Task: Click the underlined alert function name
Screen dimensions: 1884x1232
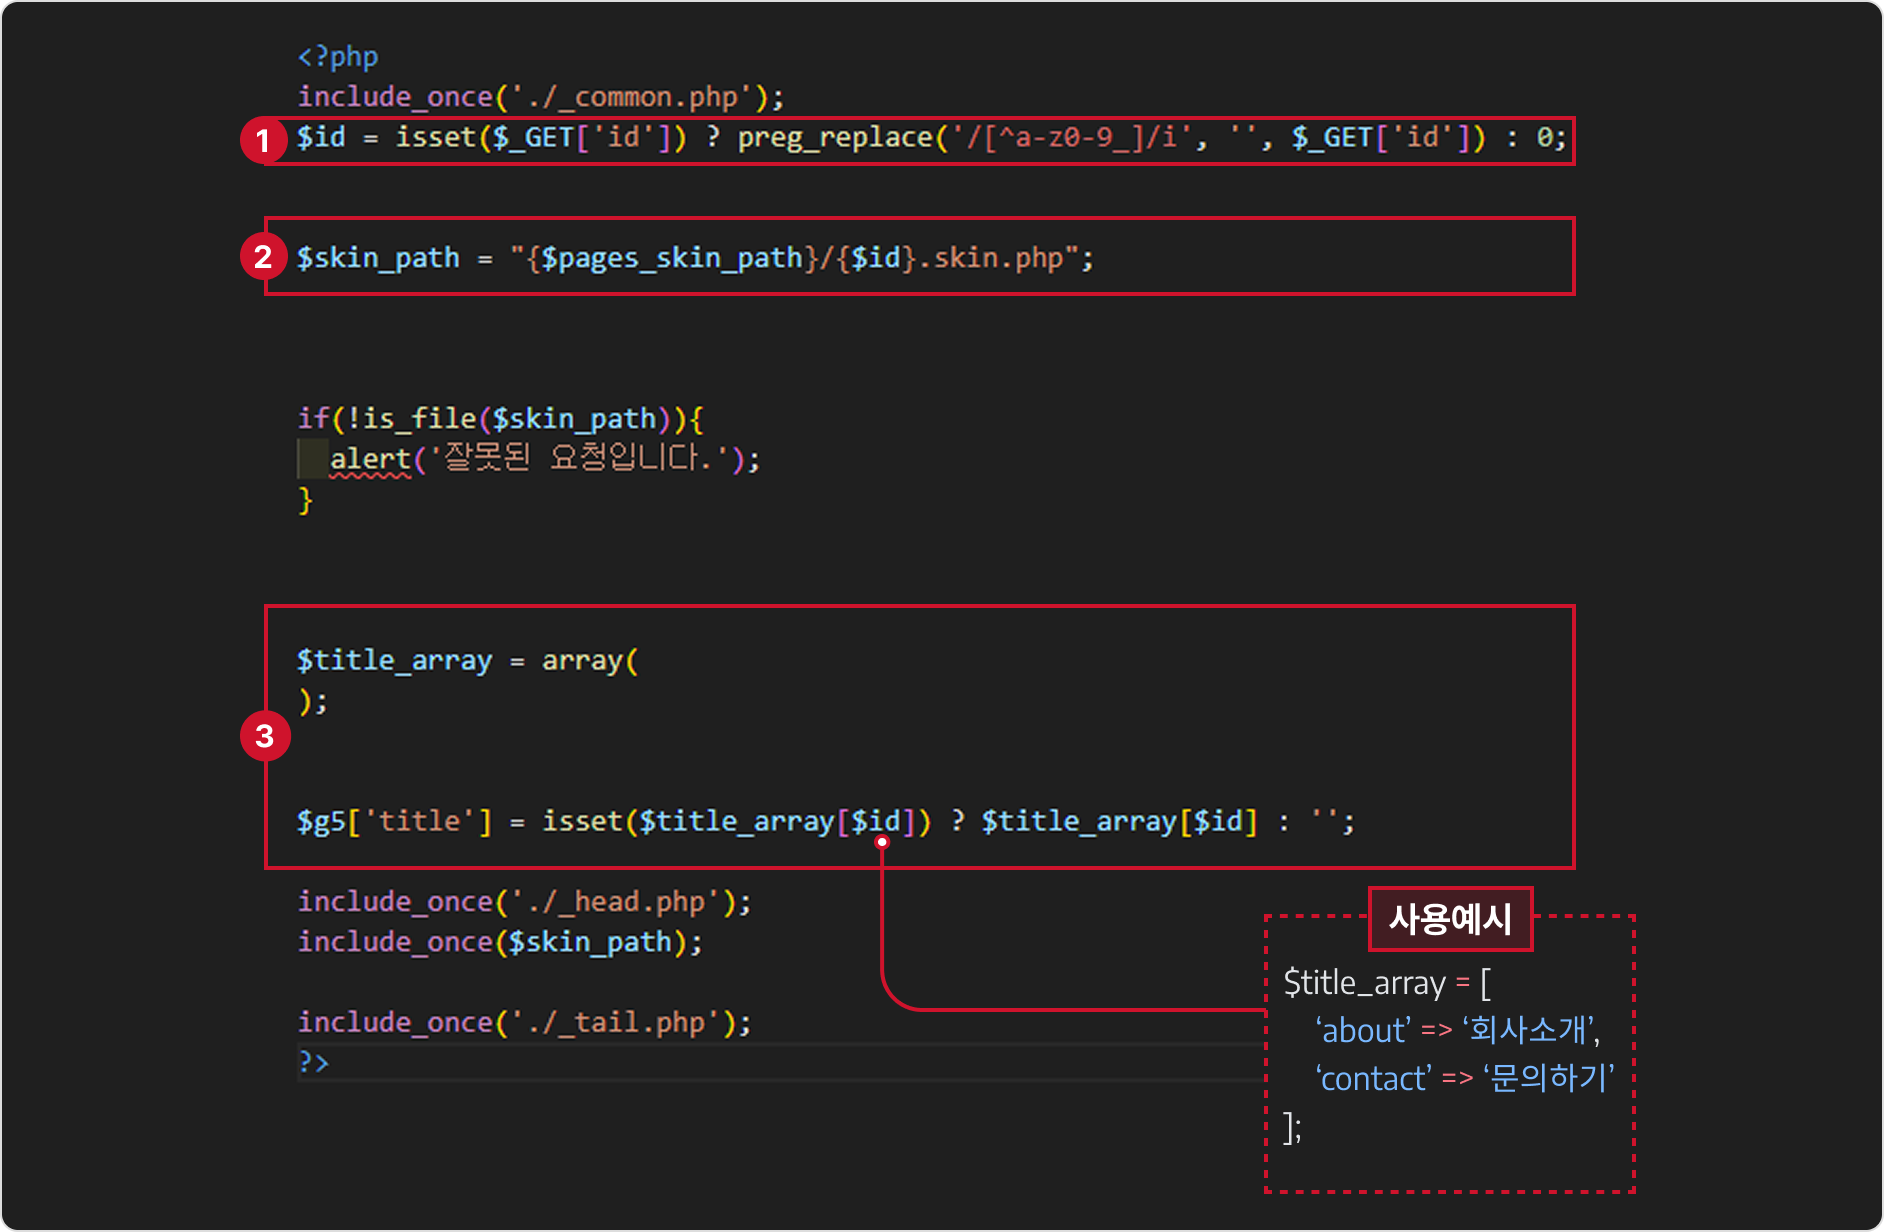Action: click(x=370, y=459)
